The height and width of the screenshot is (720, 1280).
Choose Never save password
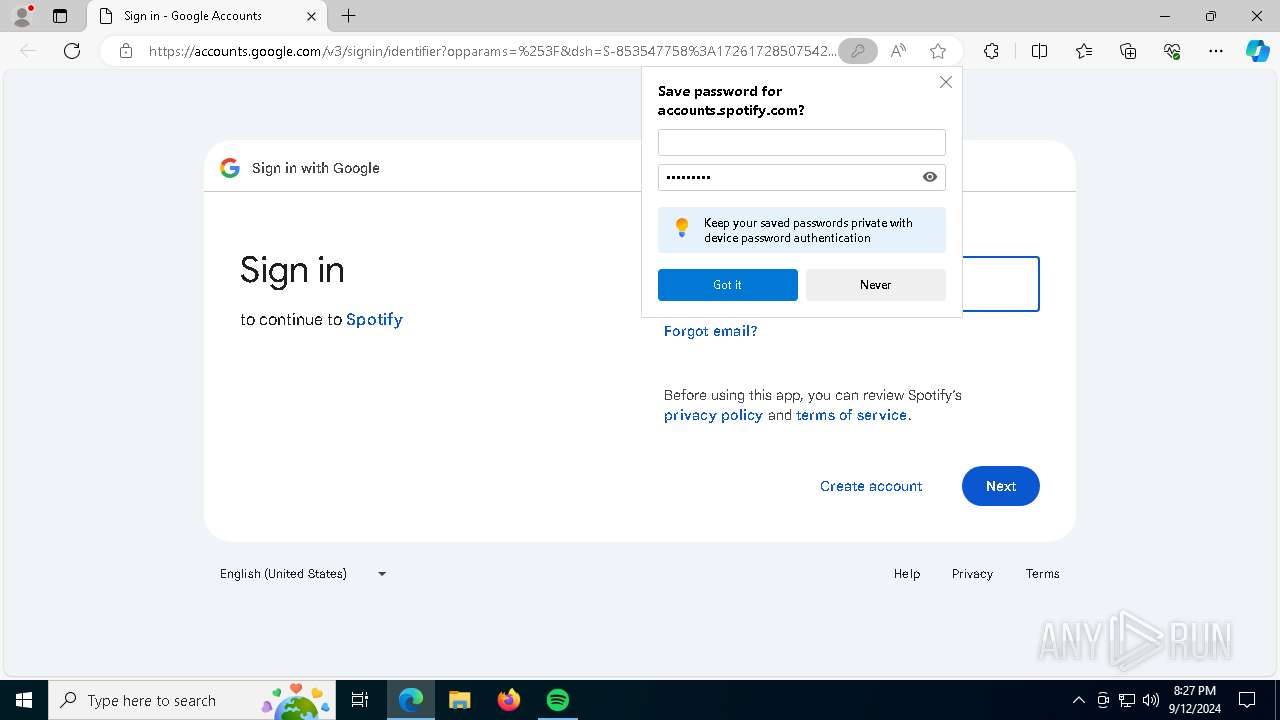(x=875, y=285)
